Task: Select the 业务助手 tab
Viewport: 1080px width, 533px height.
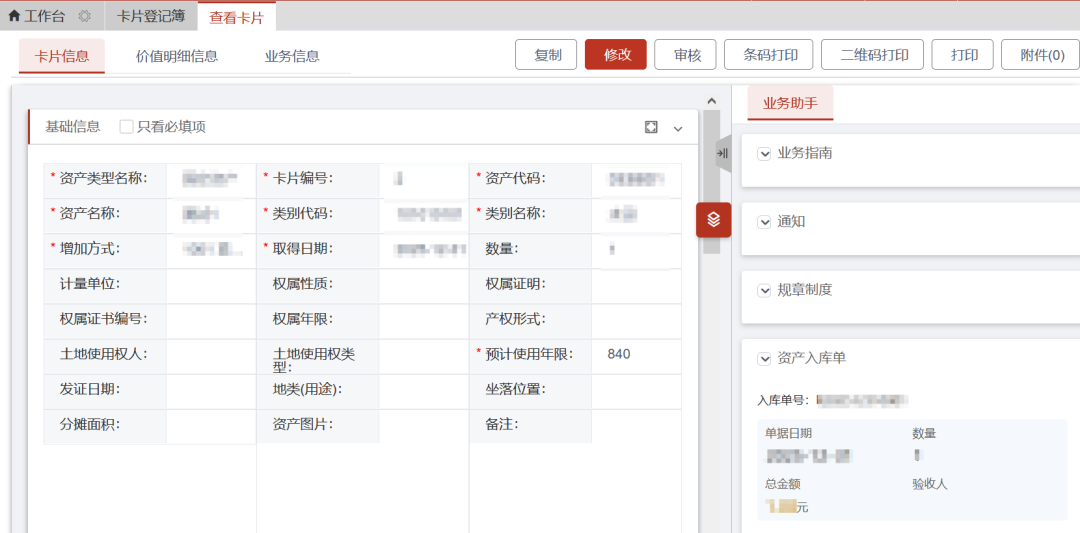Action: [x=791, y=103]
